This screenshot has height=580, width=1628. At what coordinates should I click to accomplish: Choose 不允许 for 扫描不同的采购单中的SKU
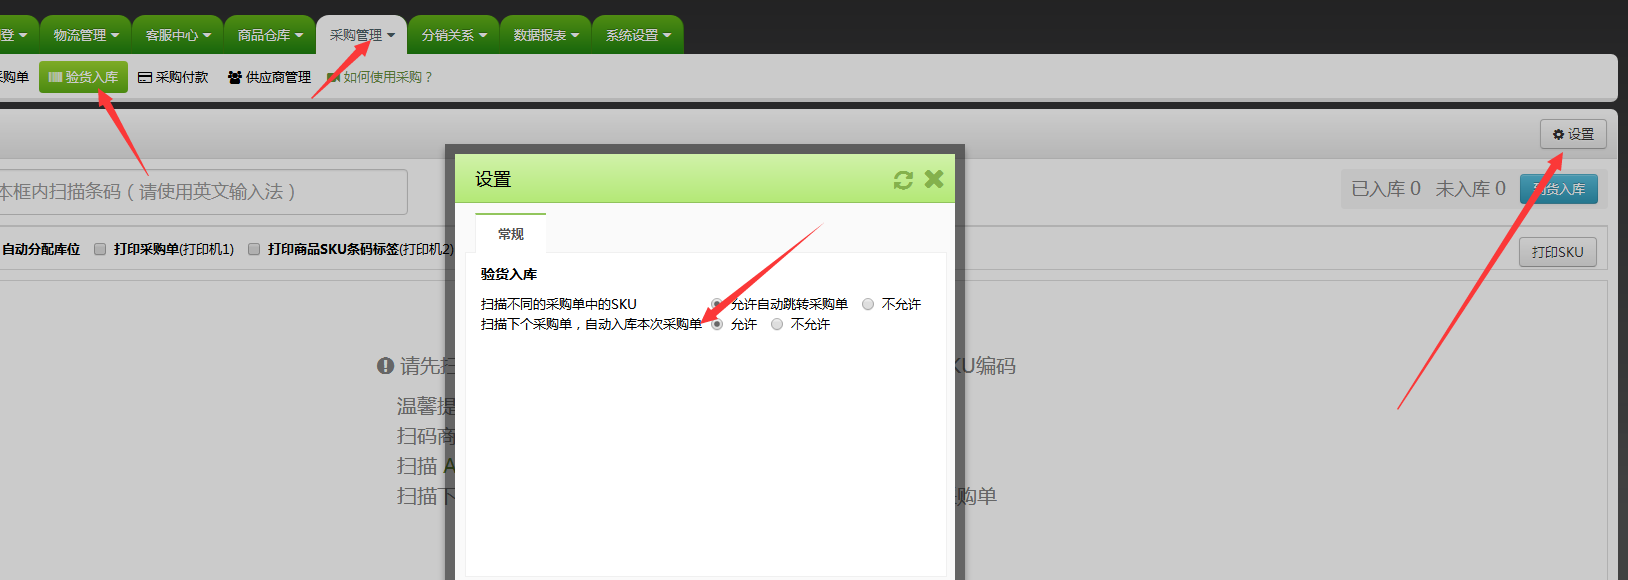(868, 304)
